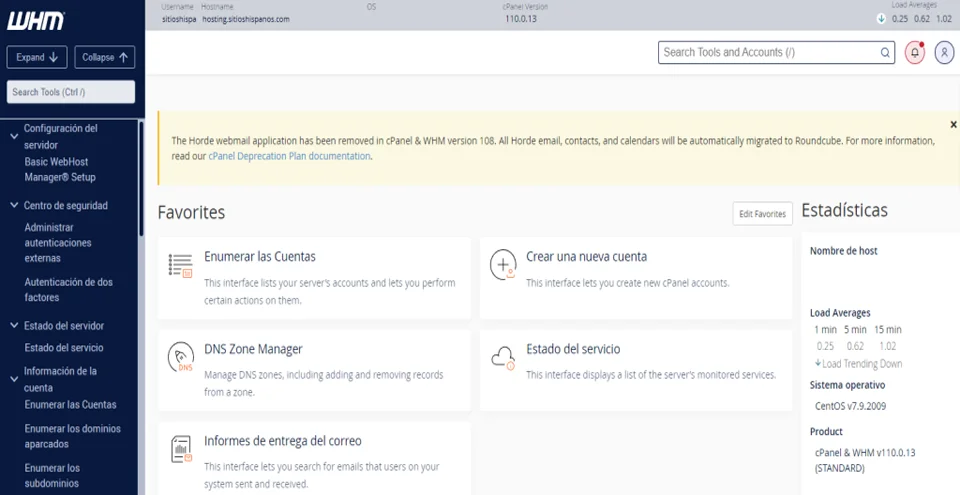Viewport: 960px width, 495px height.
Task: Dismiss the Horde webmail notice banner
Action: tap(953, 124)
